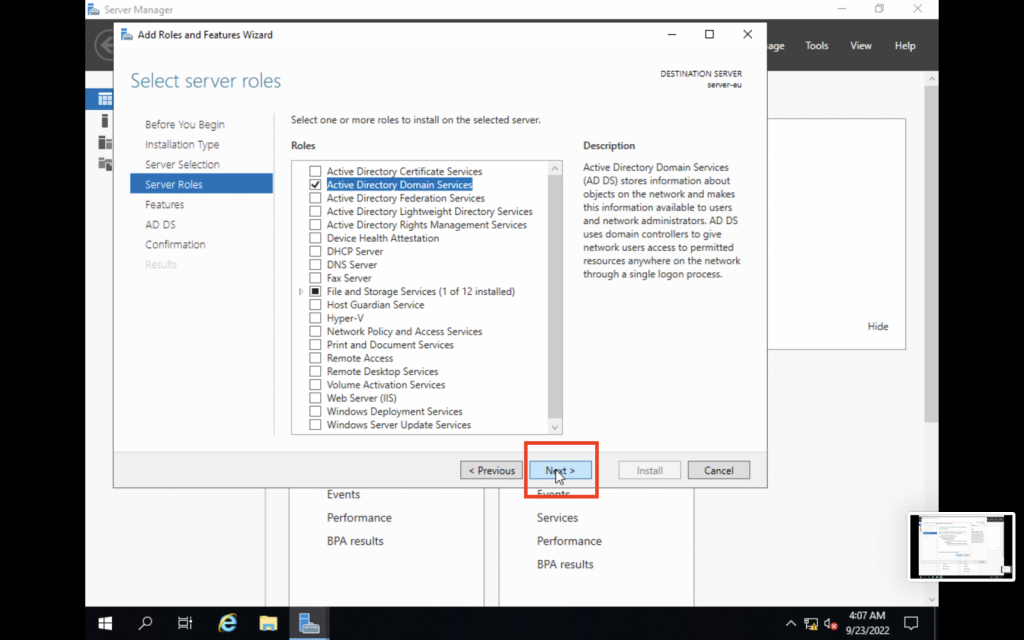The height and width of the screenshot is (640, 1024).
Task: Open the View menu in Server Manager
Action: pyautogui.click(x=861, y=46)
